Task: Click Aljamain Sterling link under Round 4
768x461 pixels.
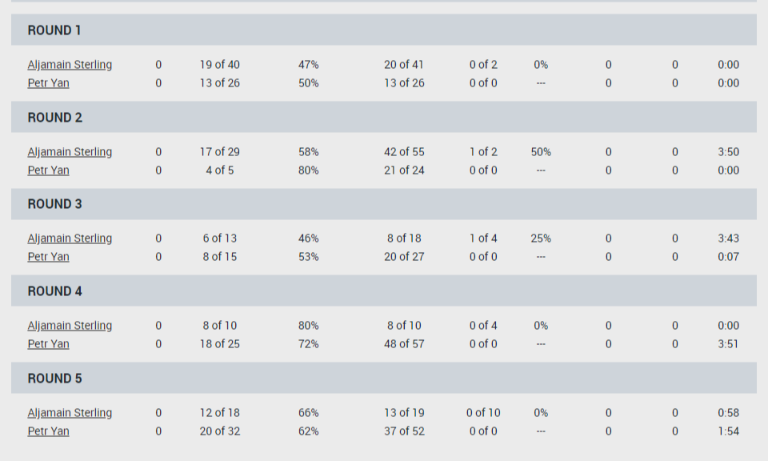Action: click(x=69, y=326)
